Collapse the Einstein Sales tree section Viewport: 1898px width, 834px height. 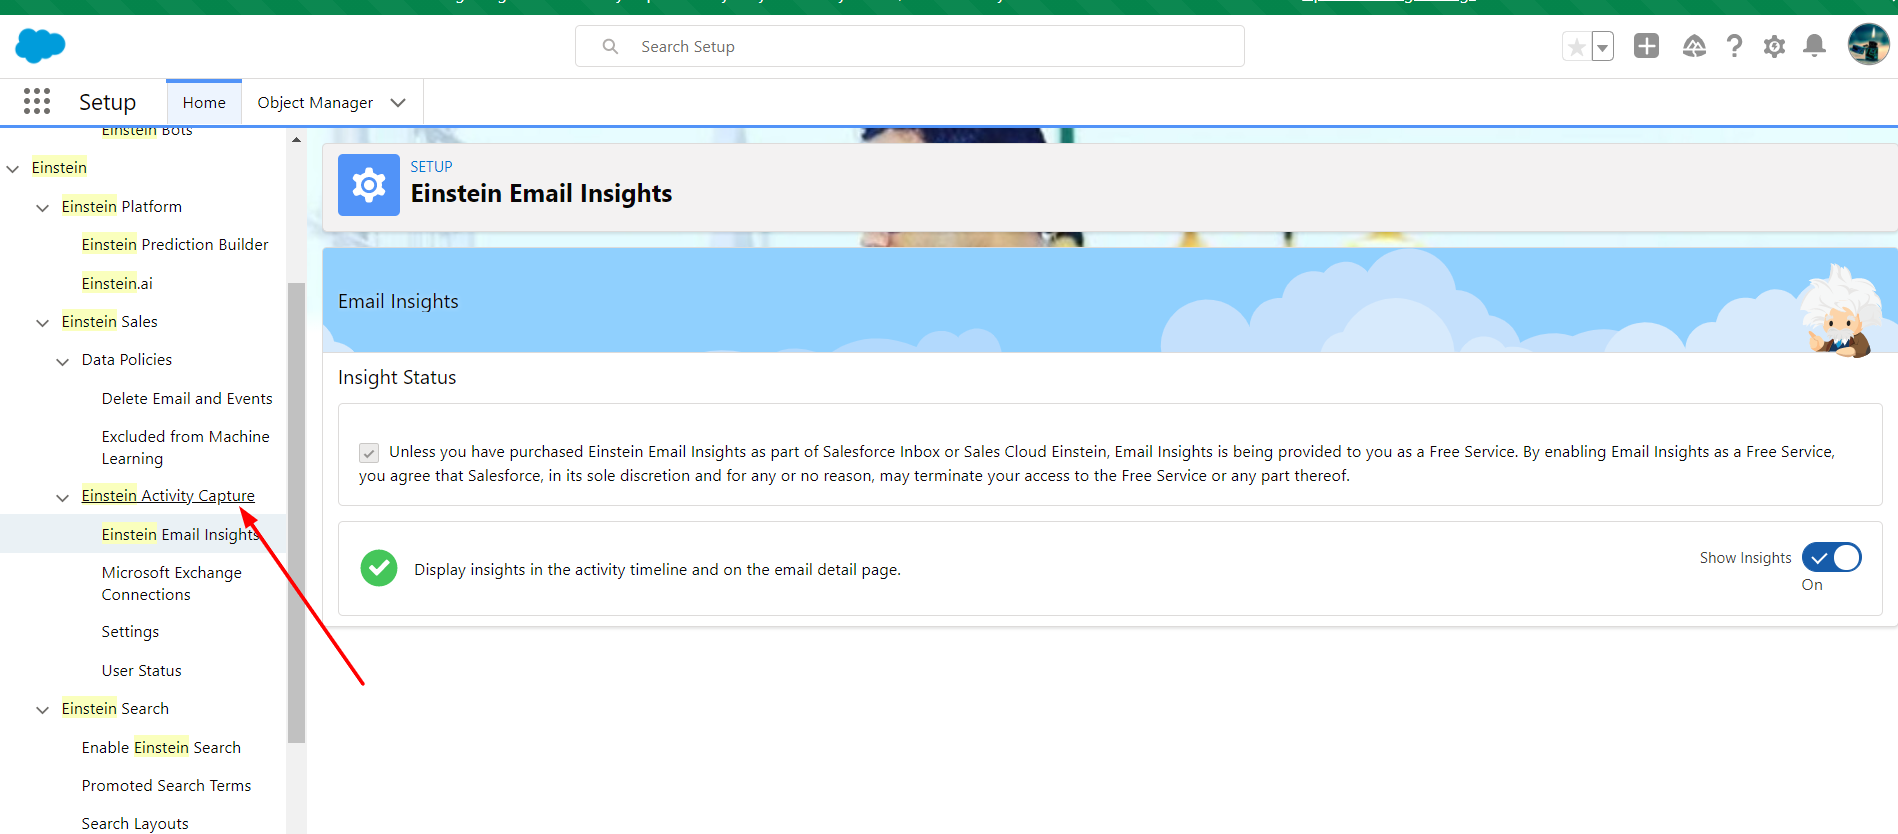(42, 322)
